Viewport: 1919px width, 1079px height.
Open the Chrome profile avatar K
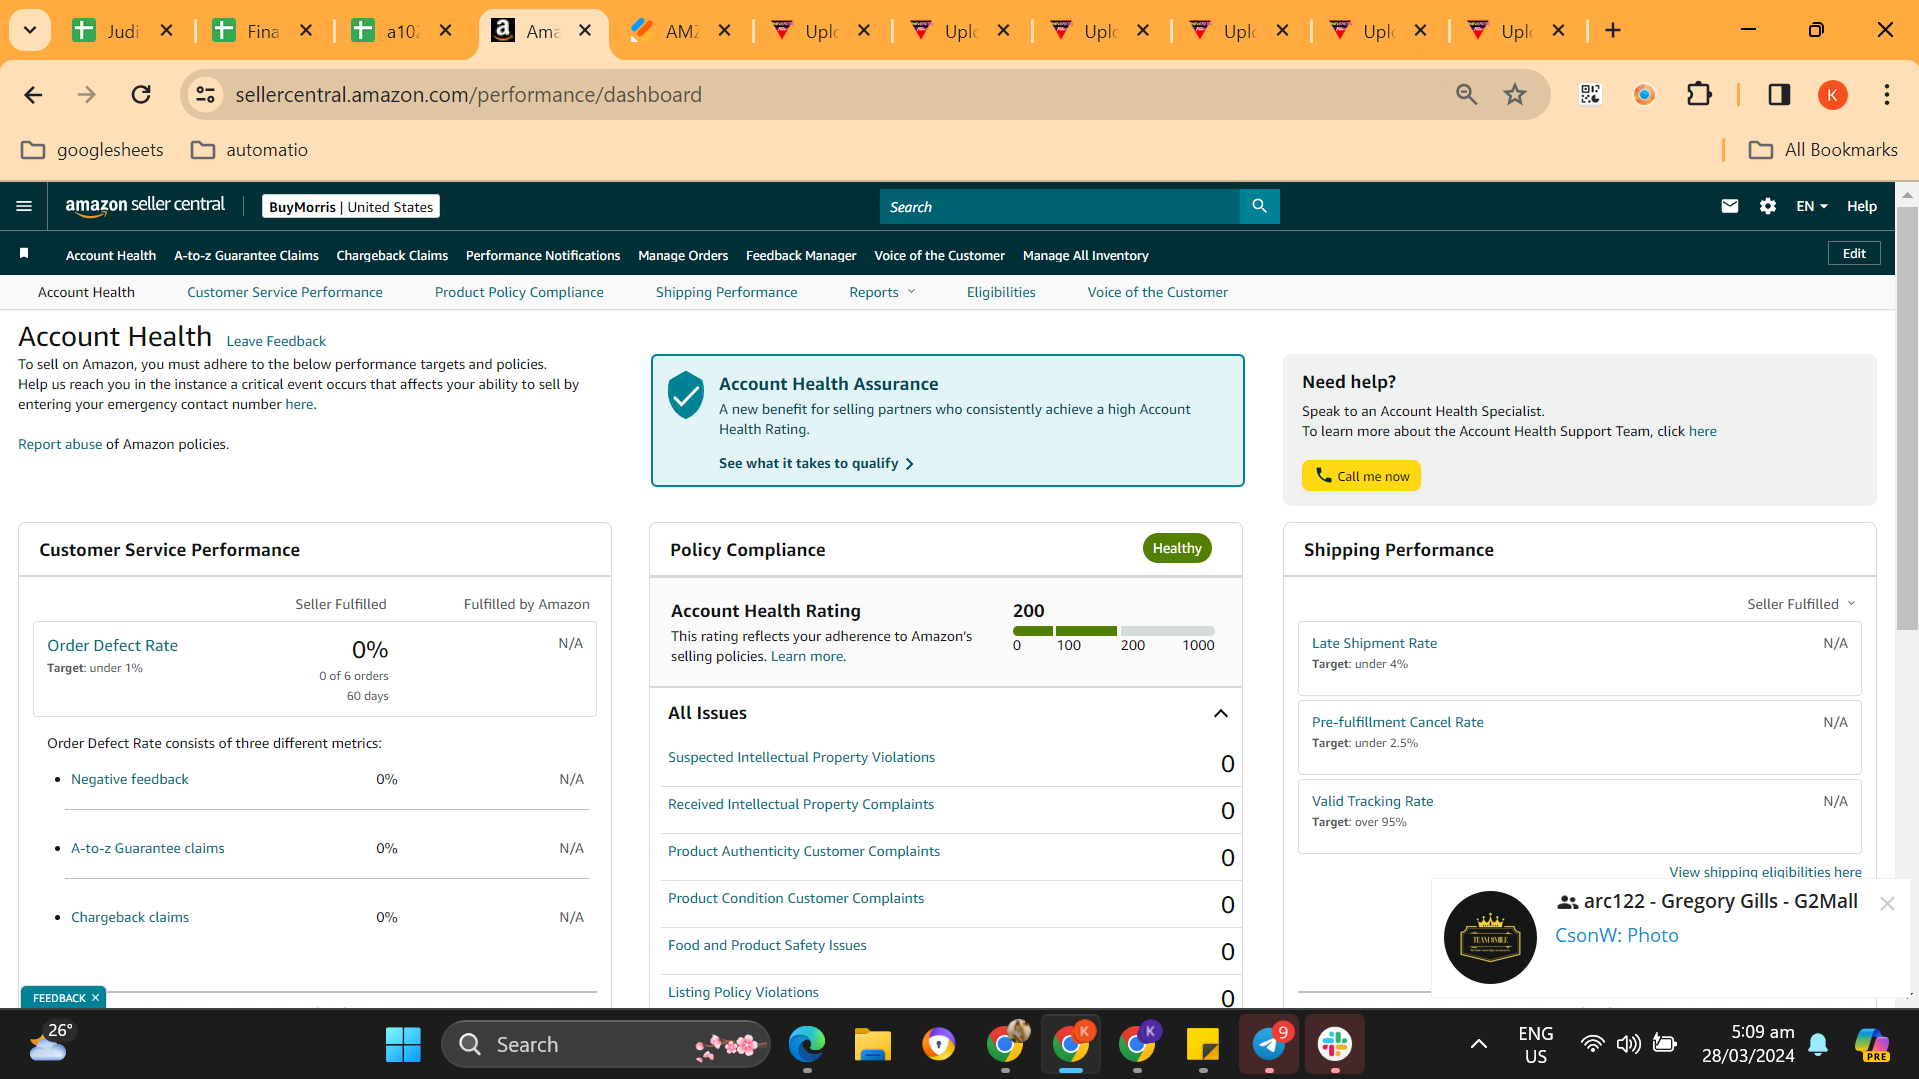1832,95
